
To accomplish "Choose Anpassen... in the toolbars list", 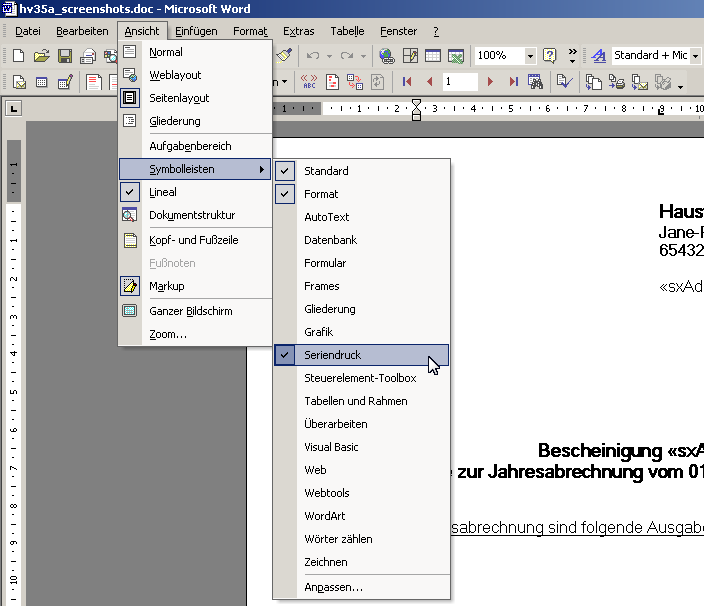I will tap(361, 587).
